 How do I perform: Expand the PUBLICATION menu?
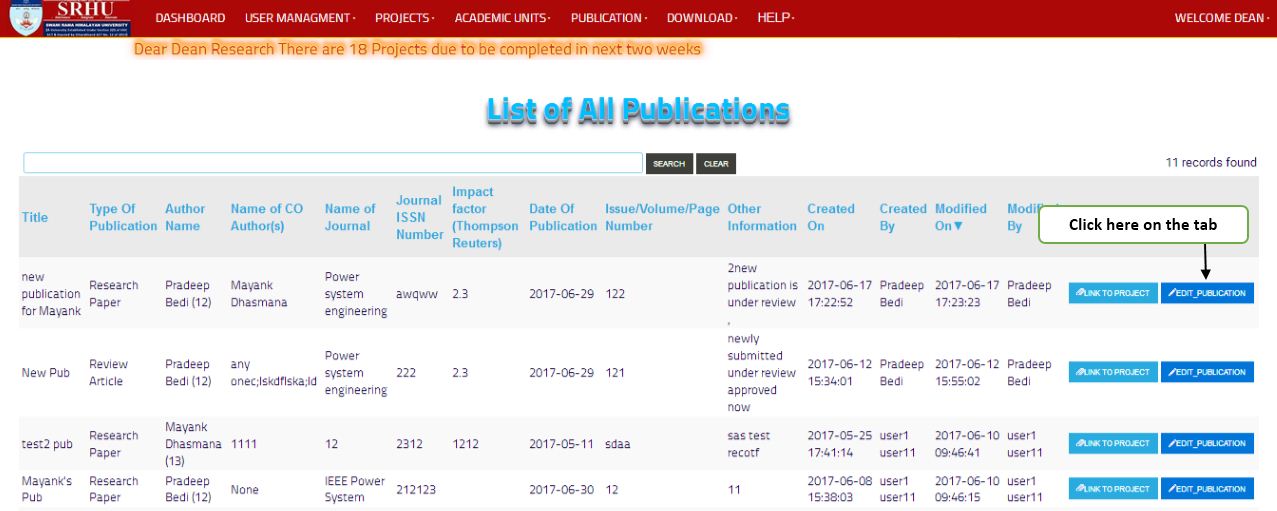click(x=609, y=18)
